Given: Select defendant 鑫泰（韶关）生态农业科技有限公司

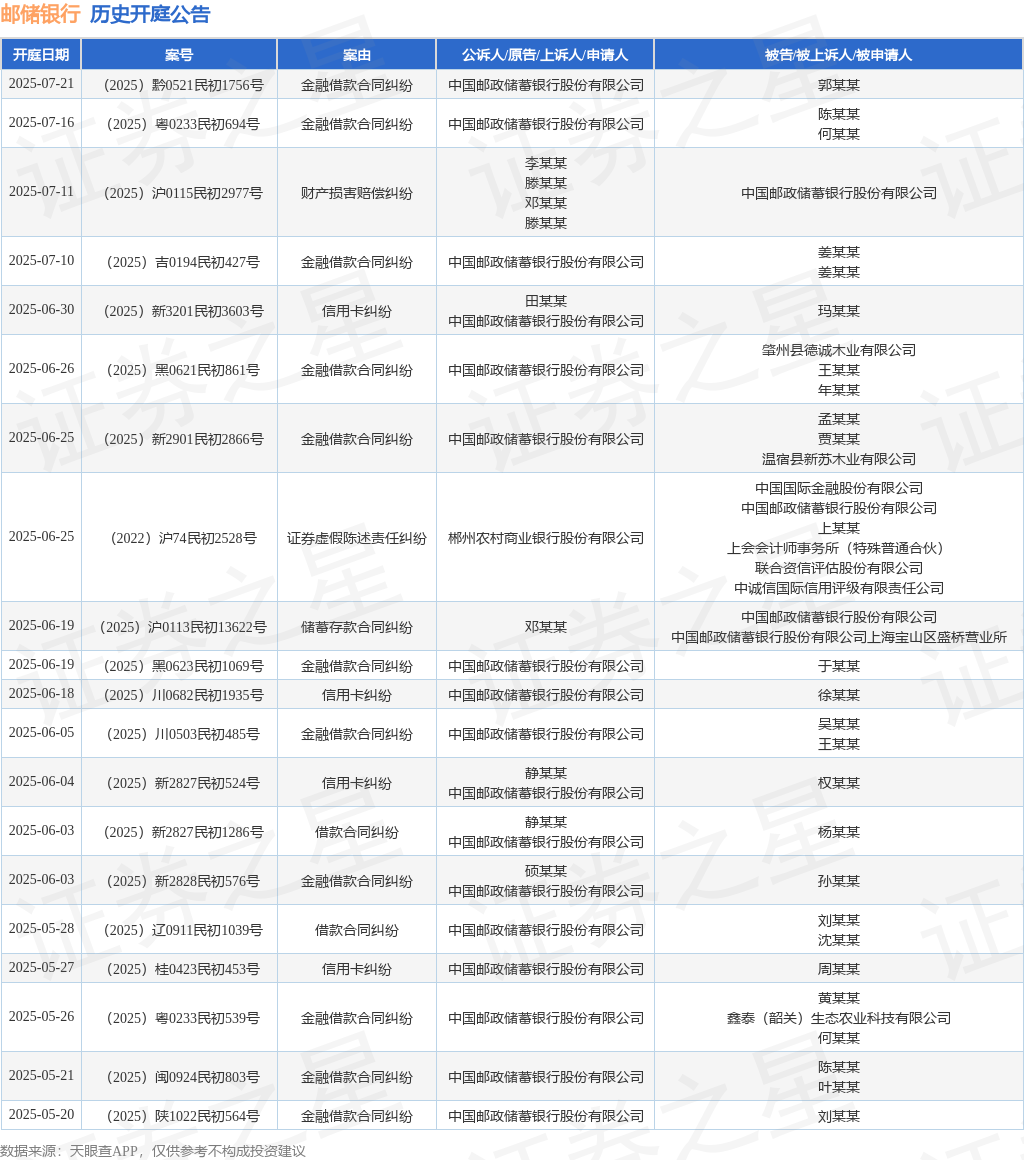Looking at the screenshot, I should tap(839, 1018).
